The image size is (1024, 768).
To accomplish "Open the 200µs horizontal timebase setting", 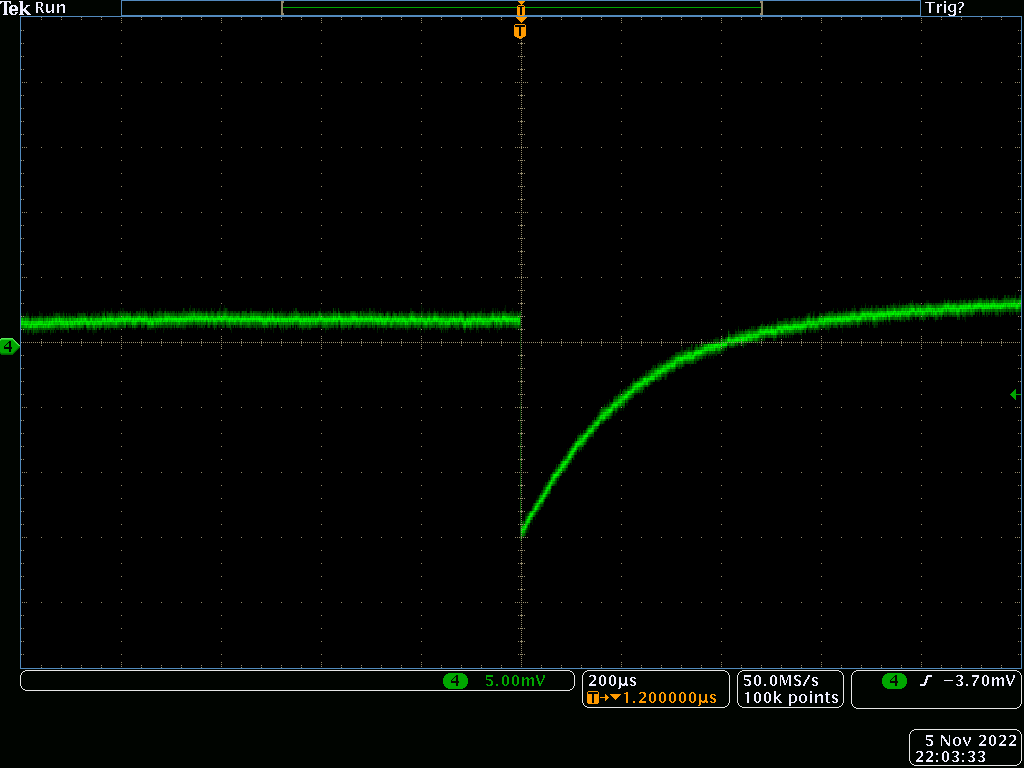I will (x=607, y=681).
